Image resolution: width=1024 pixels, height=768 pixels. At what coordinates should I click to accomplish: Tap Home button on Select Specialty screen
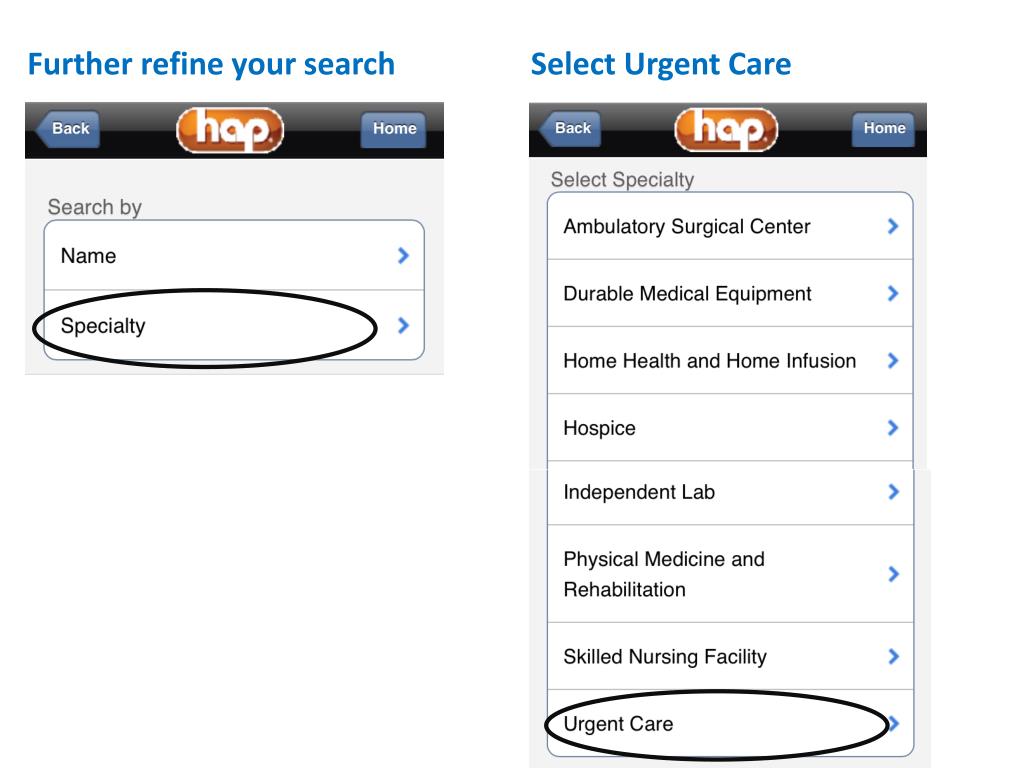(884, 128)
